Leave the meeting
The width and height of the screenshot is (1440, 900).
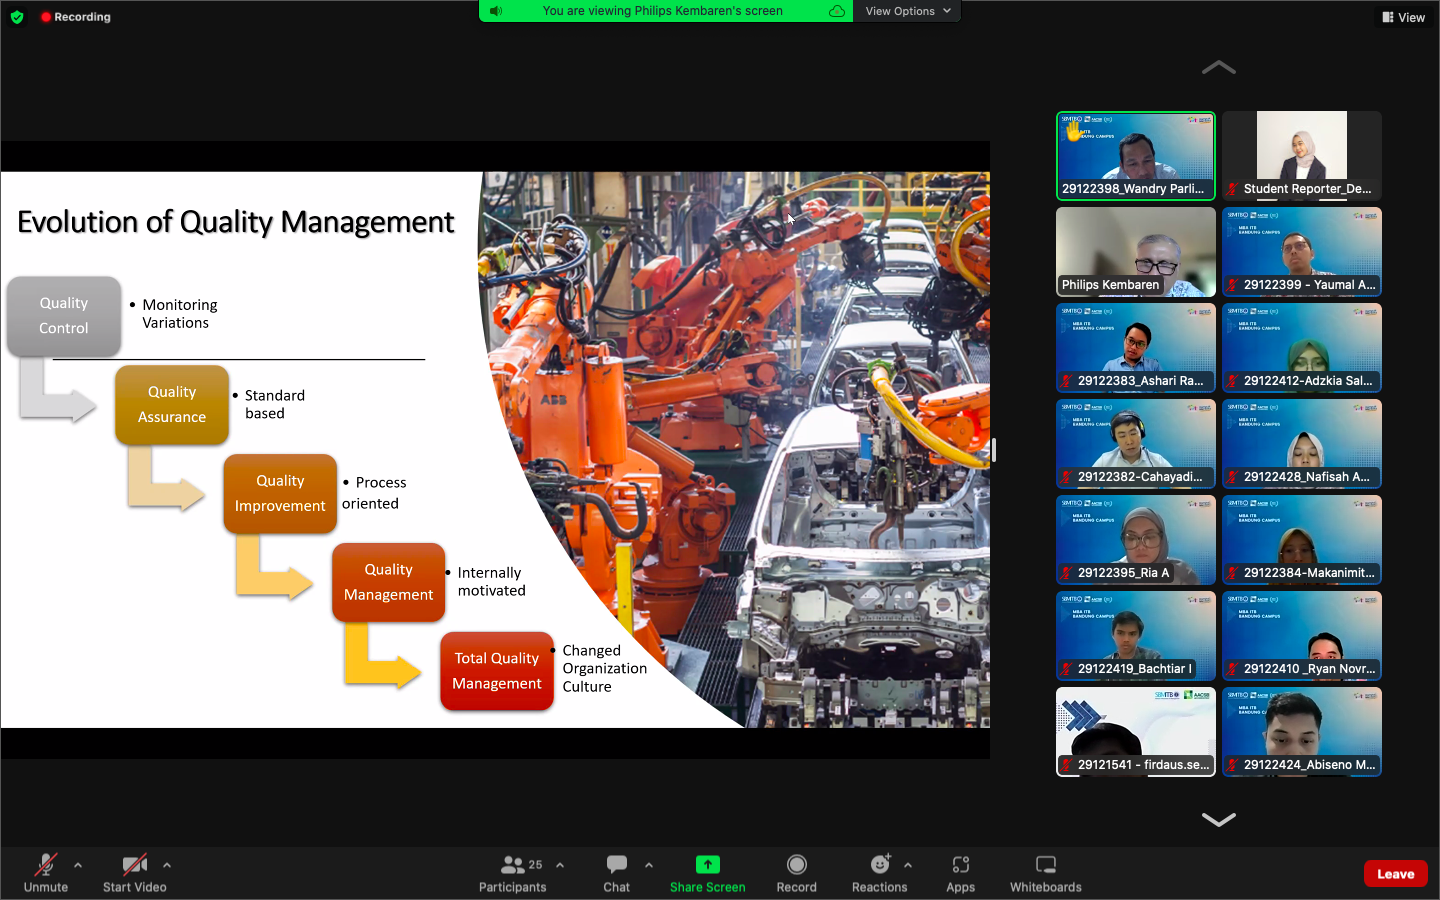point(1395,873)
